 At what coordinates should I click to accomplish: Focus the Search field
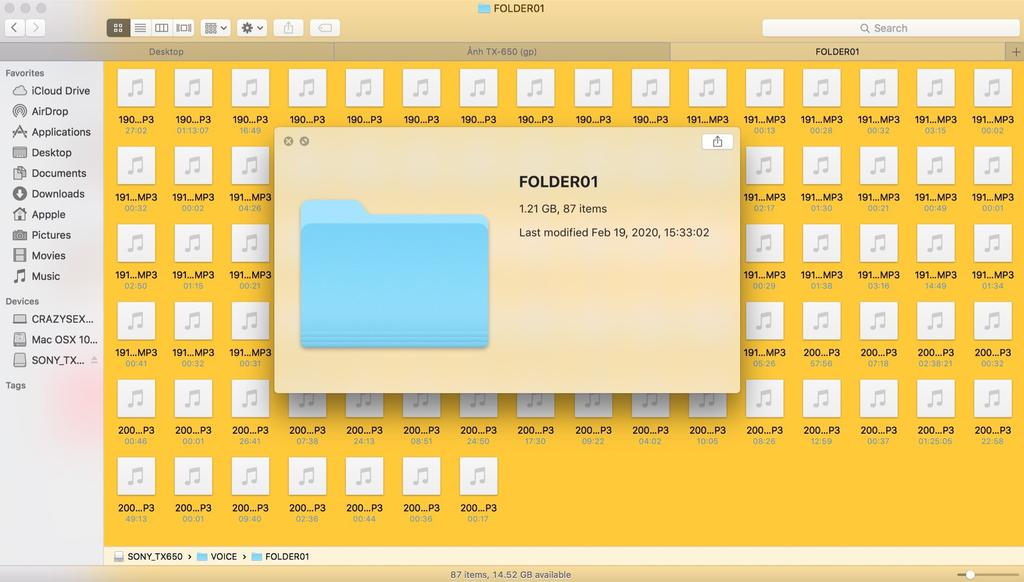[890, 28]
